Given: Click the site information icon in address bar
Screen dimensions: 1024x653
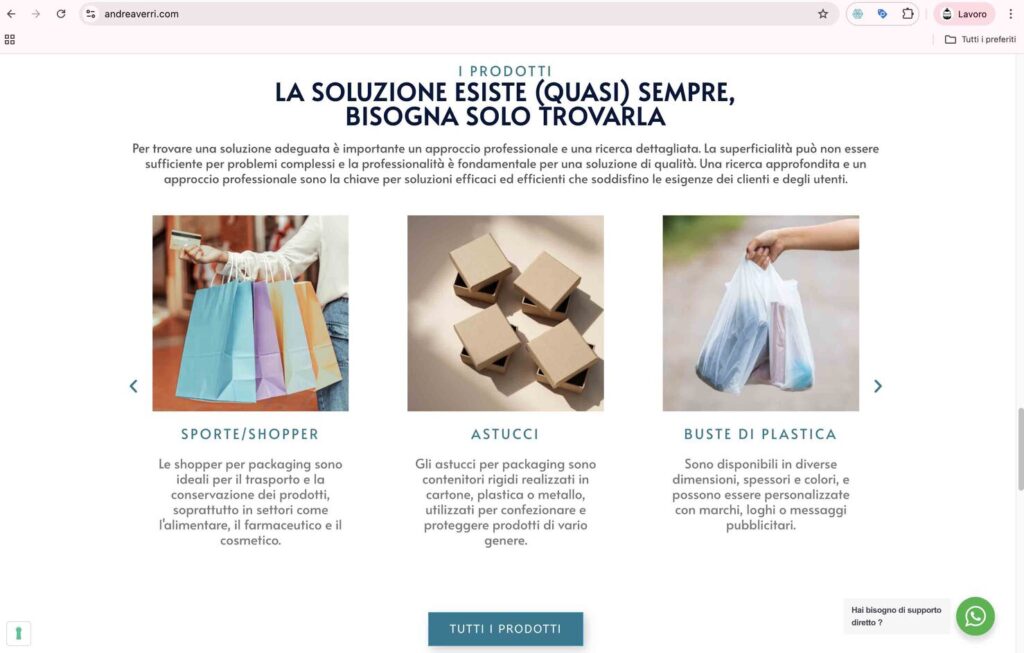Looking at the screenshot, I should pyautogui.click(x=91, y=14).
